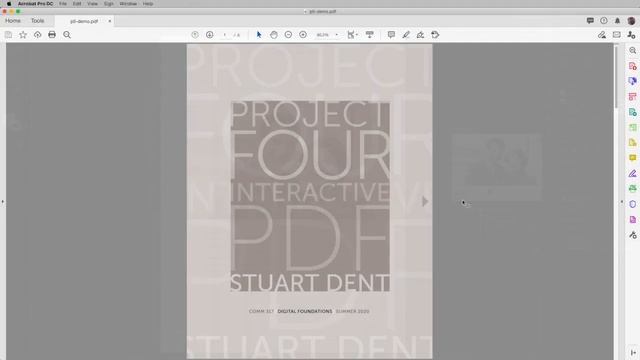This screenshot has width=640, height=360.
Task: Send file by email envelope icon
Action: [617, 35]
